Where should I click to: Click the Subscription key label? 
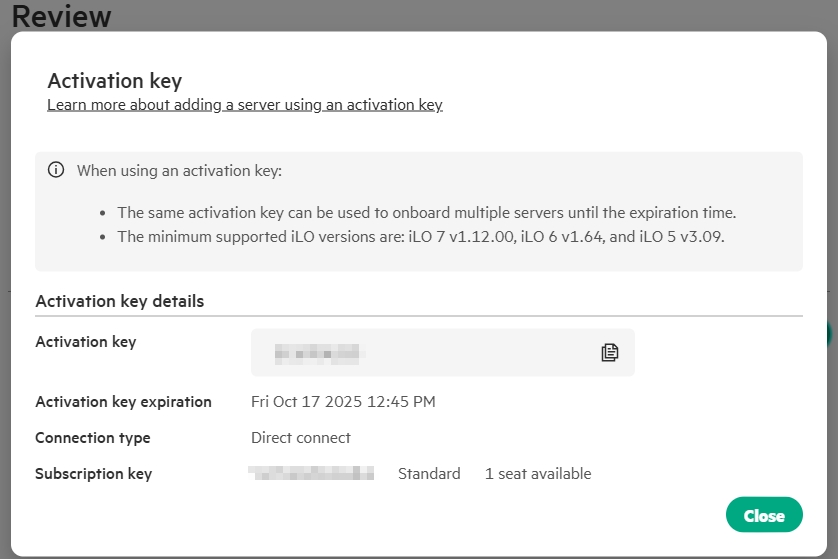point(93,474)
